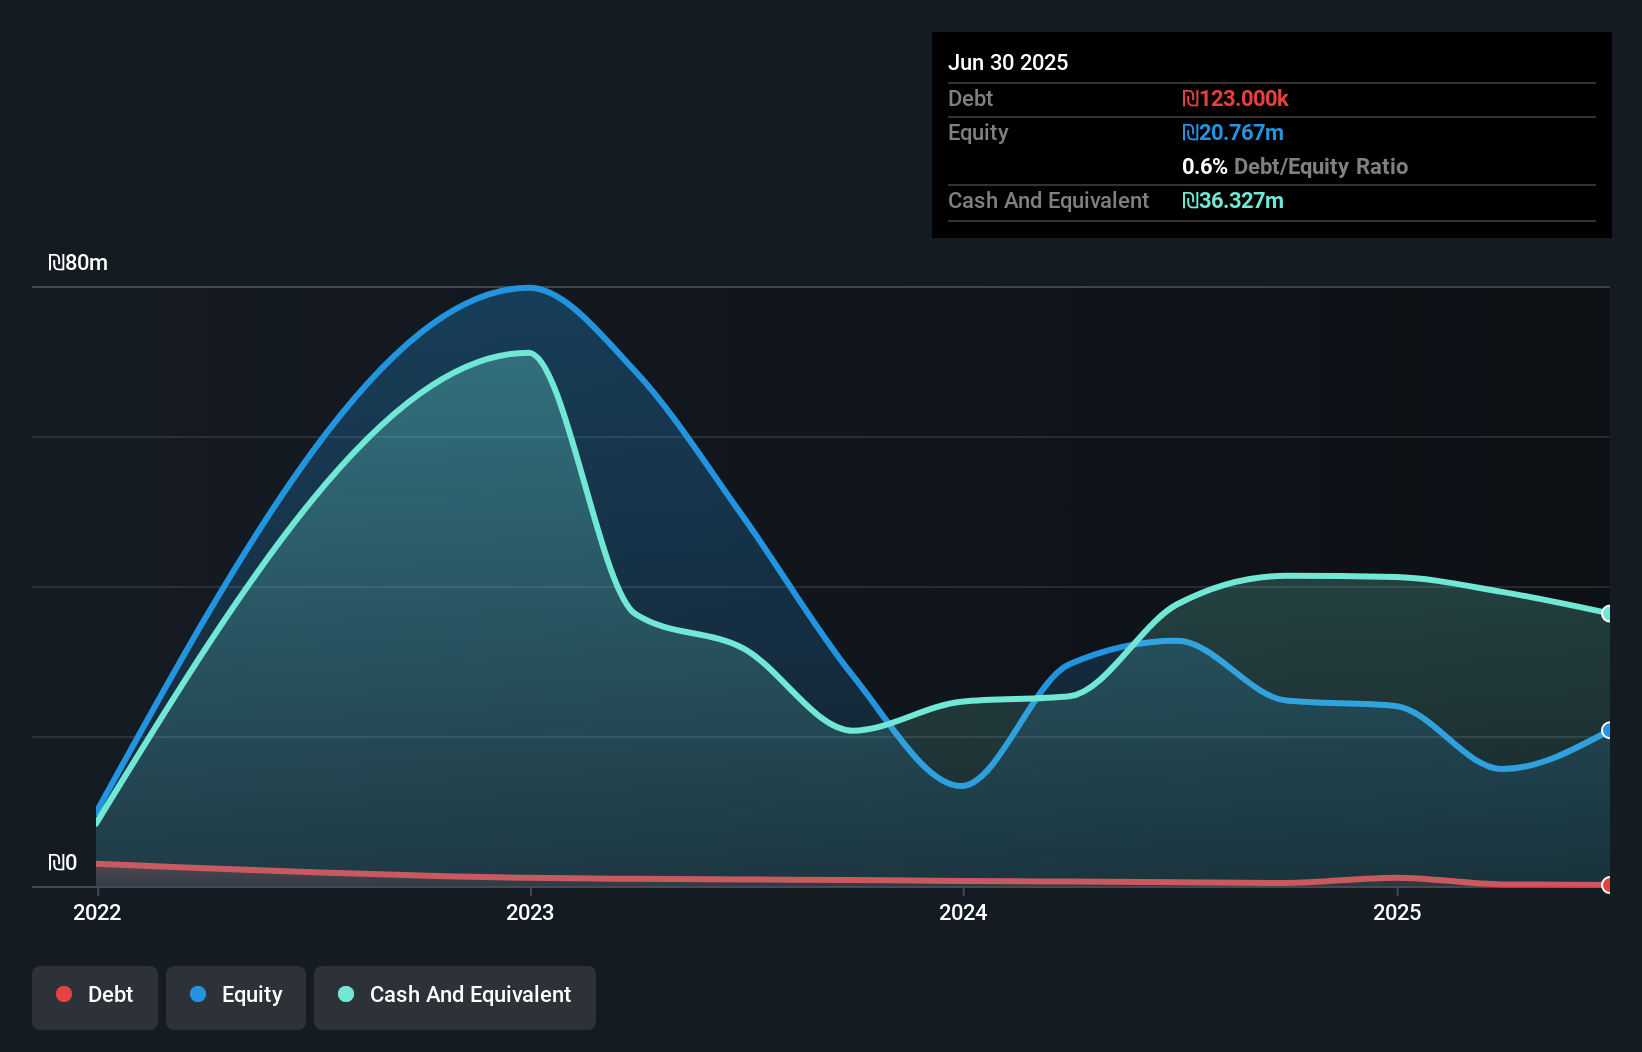Click the ₪20.767m equity value link
Viewport: 1642px width, 1052px height.
(1233, 132)
